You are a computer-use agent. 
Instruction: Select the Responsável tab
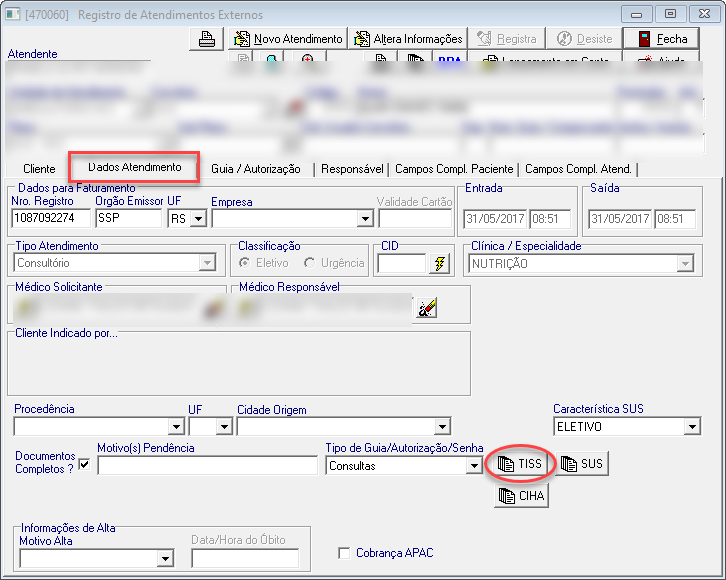pyautogui.click(x=352, y=169)
